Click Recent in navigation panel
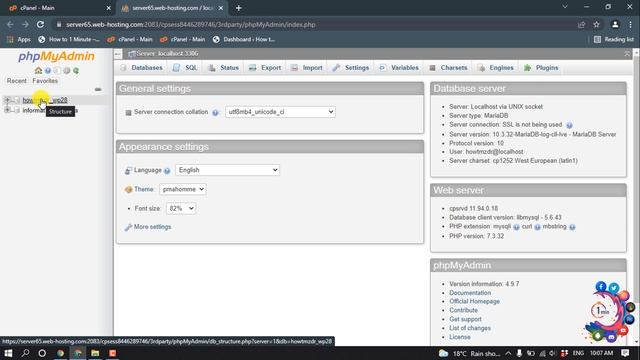The image size is (640, 360). point(16,81)
